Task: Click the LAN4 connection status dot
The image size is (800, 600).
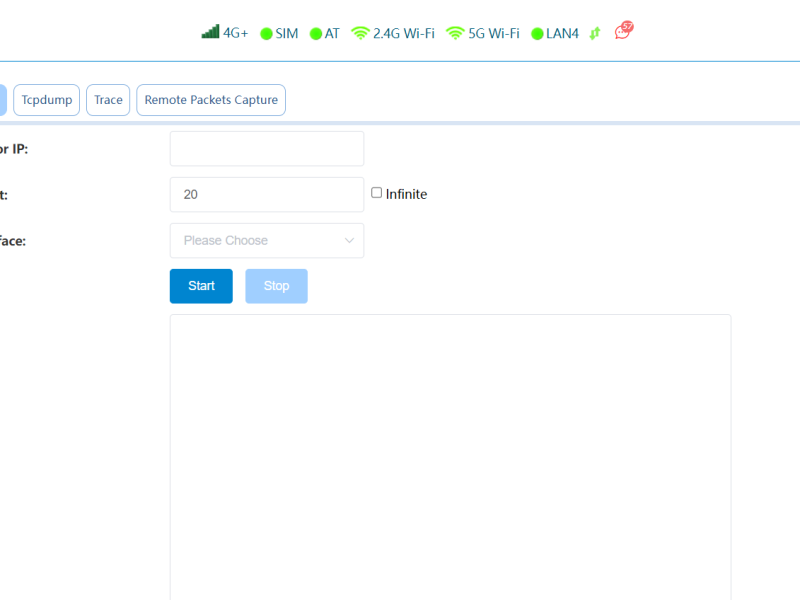Action: (x=537, y=34)
